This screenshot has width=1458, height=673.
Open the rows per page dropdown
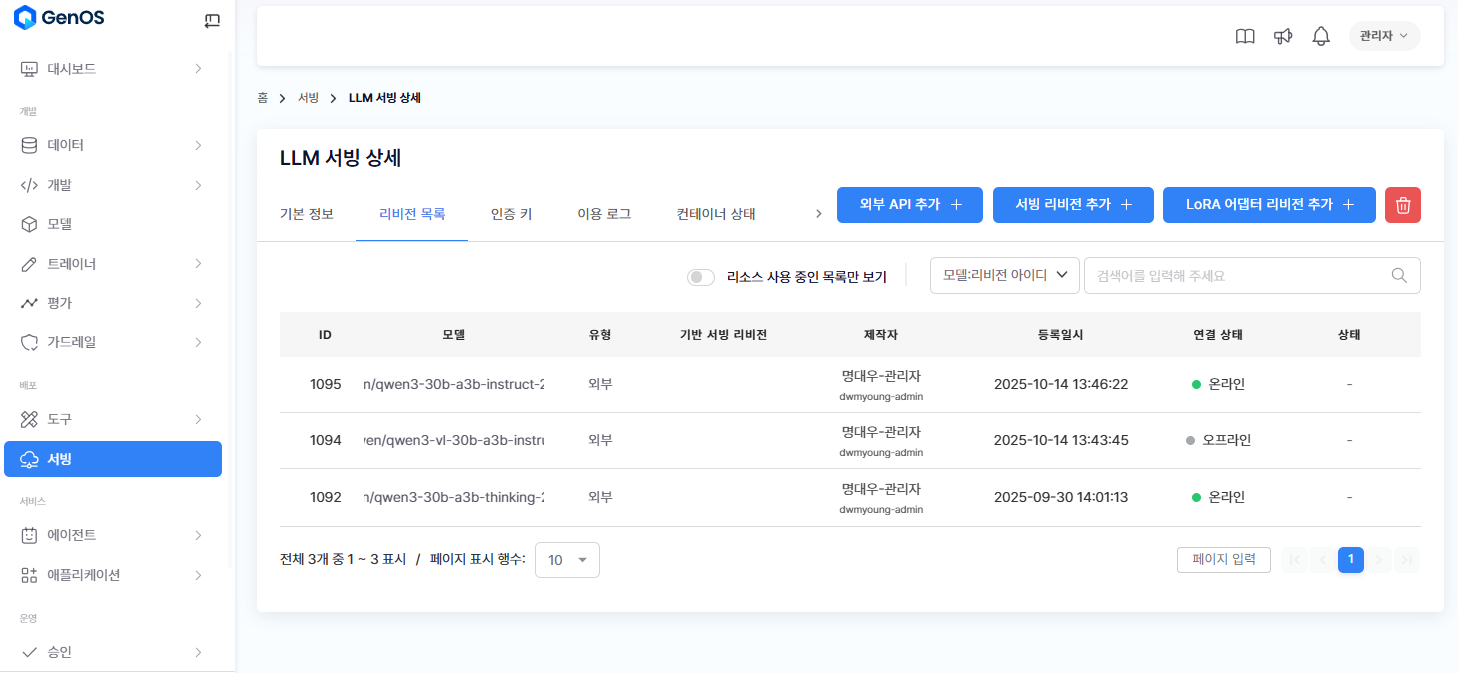[x=567, y=560]
